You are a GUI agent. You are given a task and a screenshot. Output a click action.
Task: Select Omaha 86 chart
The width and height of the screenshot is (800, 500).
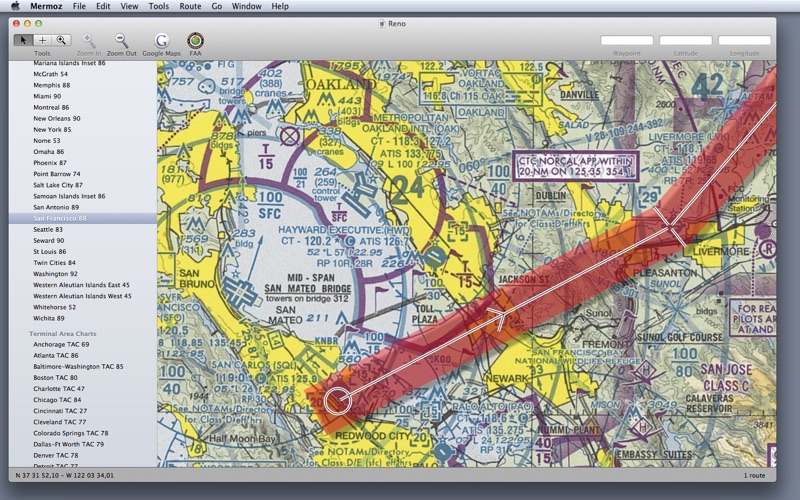[x=48, y=152]
